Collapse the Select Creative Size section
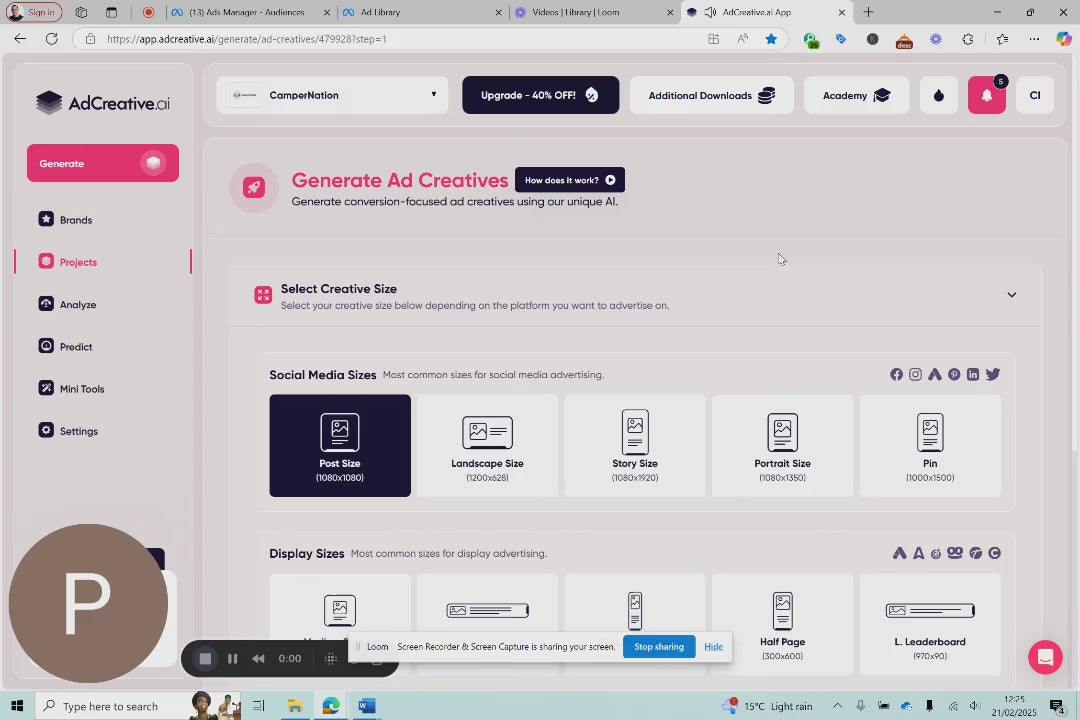 [1011, 295]
